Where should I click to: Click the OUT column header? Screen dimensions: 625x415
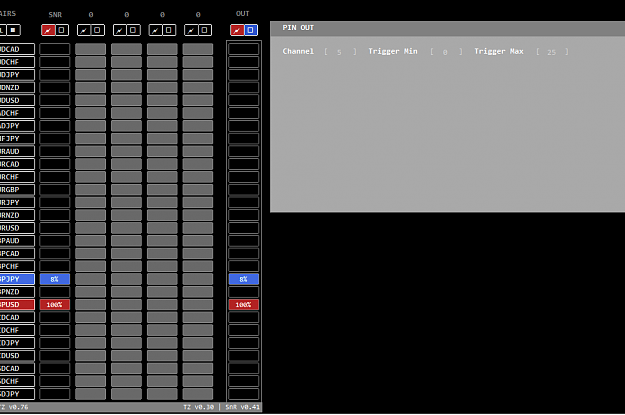[242, 14]
